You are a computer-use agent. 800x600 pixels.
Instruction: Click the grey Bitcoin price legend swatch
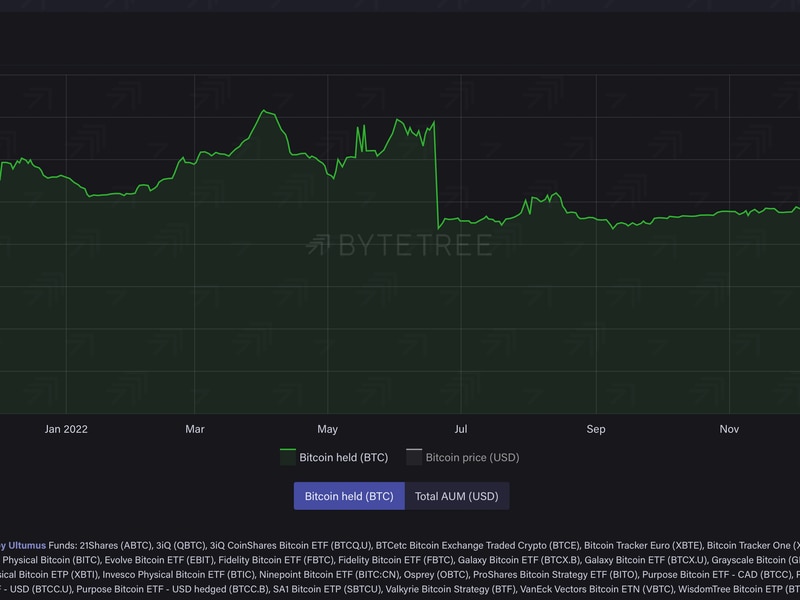point(414,457)
